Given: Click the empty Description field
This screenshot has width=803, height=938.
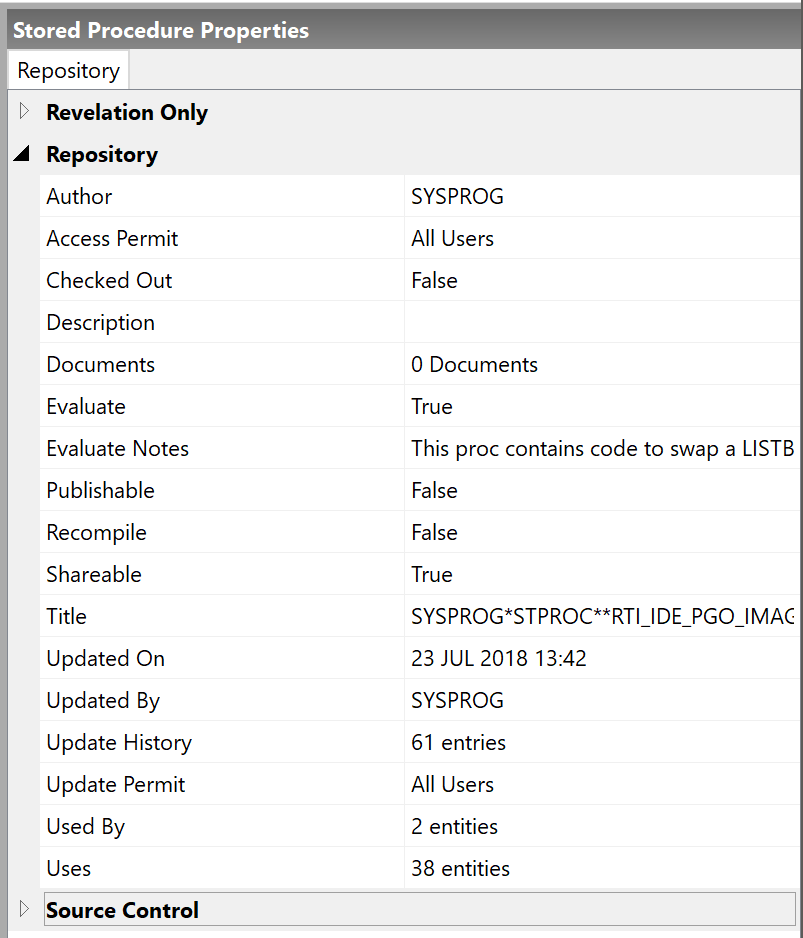Looking at the screenshot, I should coord(600,323).
